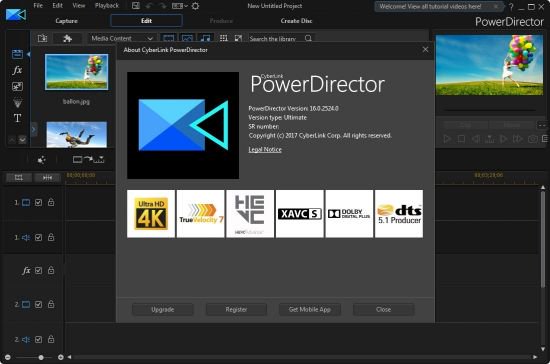
Task: Toggle audio filter in library toolbar
Action: click(x=206, y=38)
